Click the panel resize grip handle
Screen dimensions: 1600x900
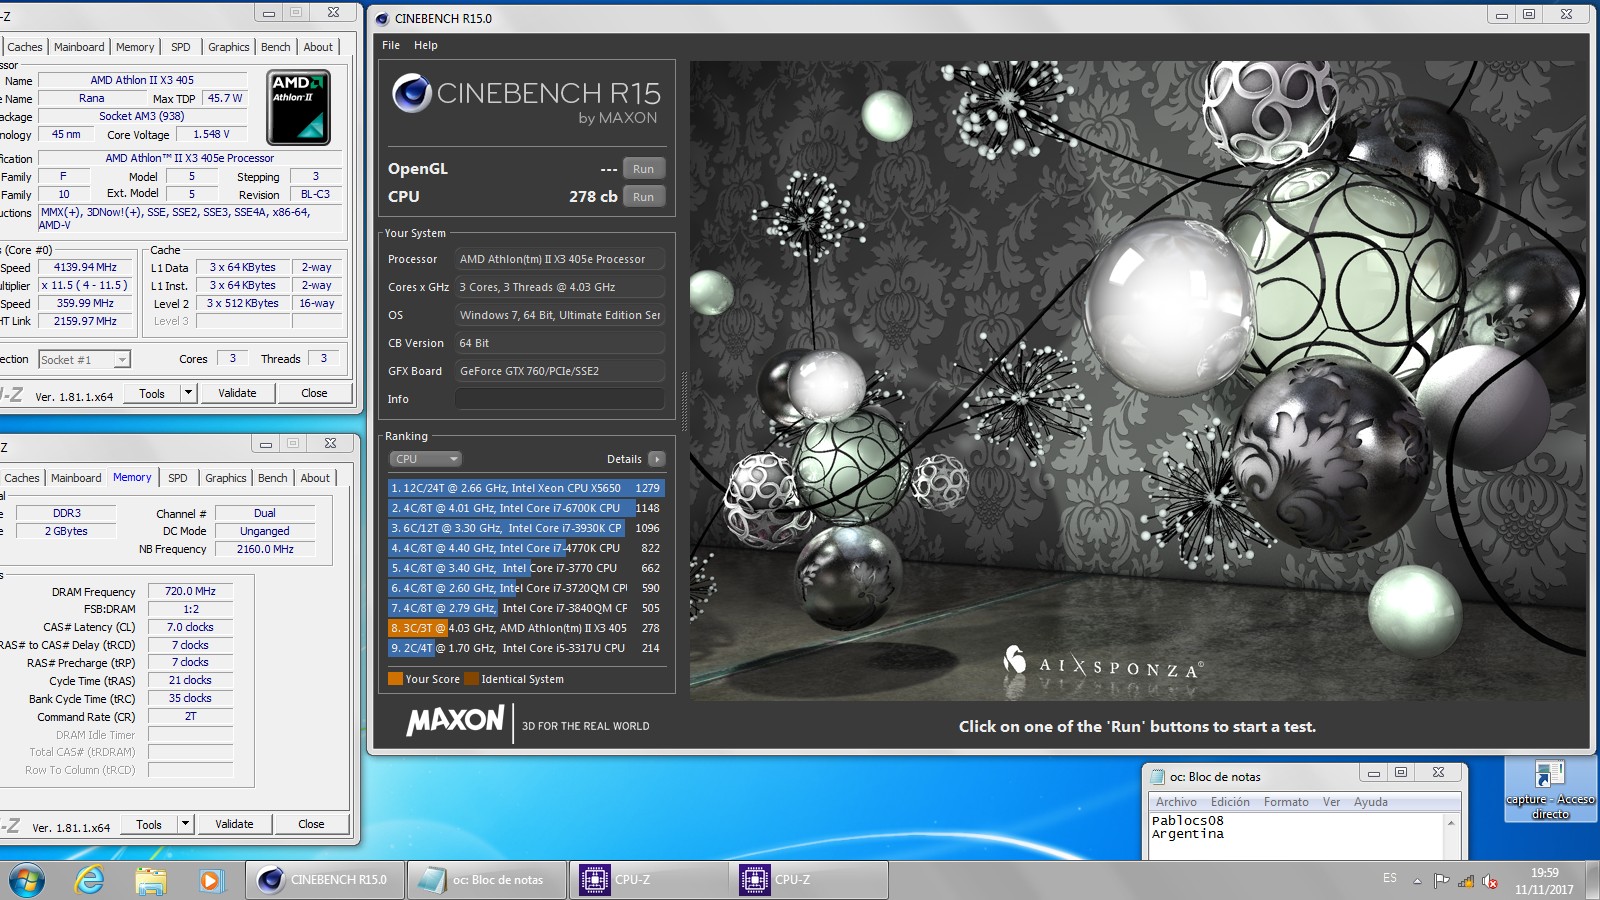[x=684, y=400]
